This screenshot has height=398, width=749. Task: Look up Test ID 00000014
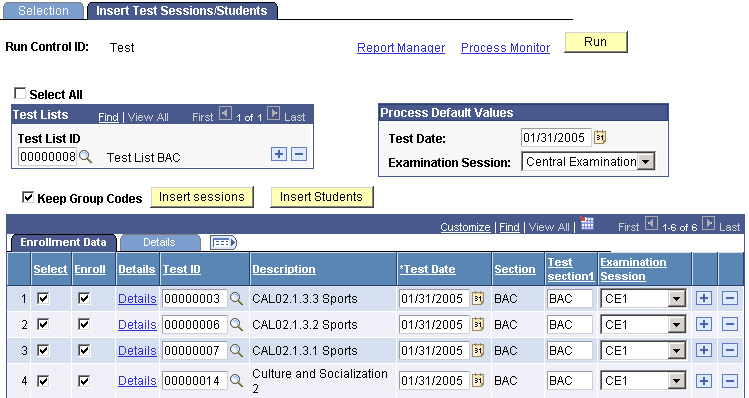tap(236, 381)
